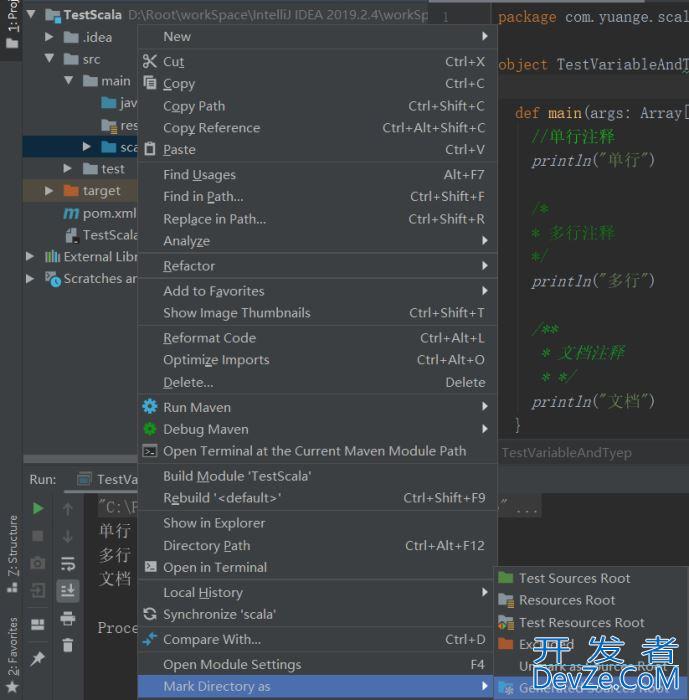Open the Structure tool window tab
The height and width of the screenshot is (700, 689).
[13, 554]
